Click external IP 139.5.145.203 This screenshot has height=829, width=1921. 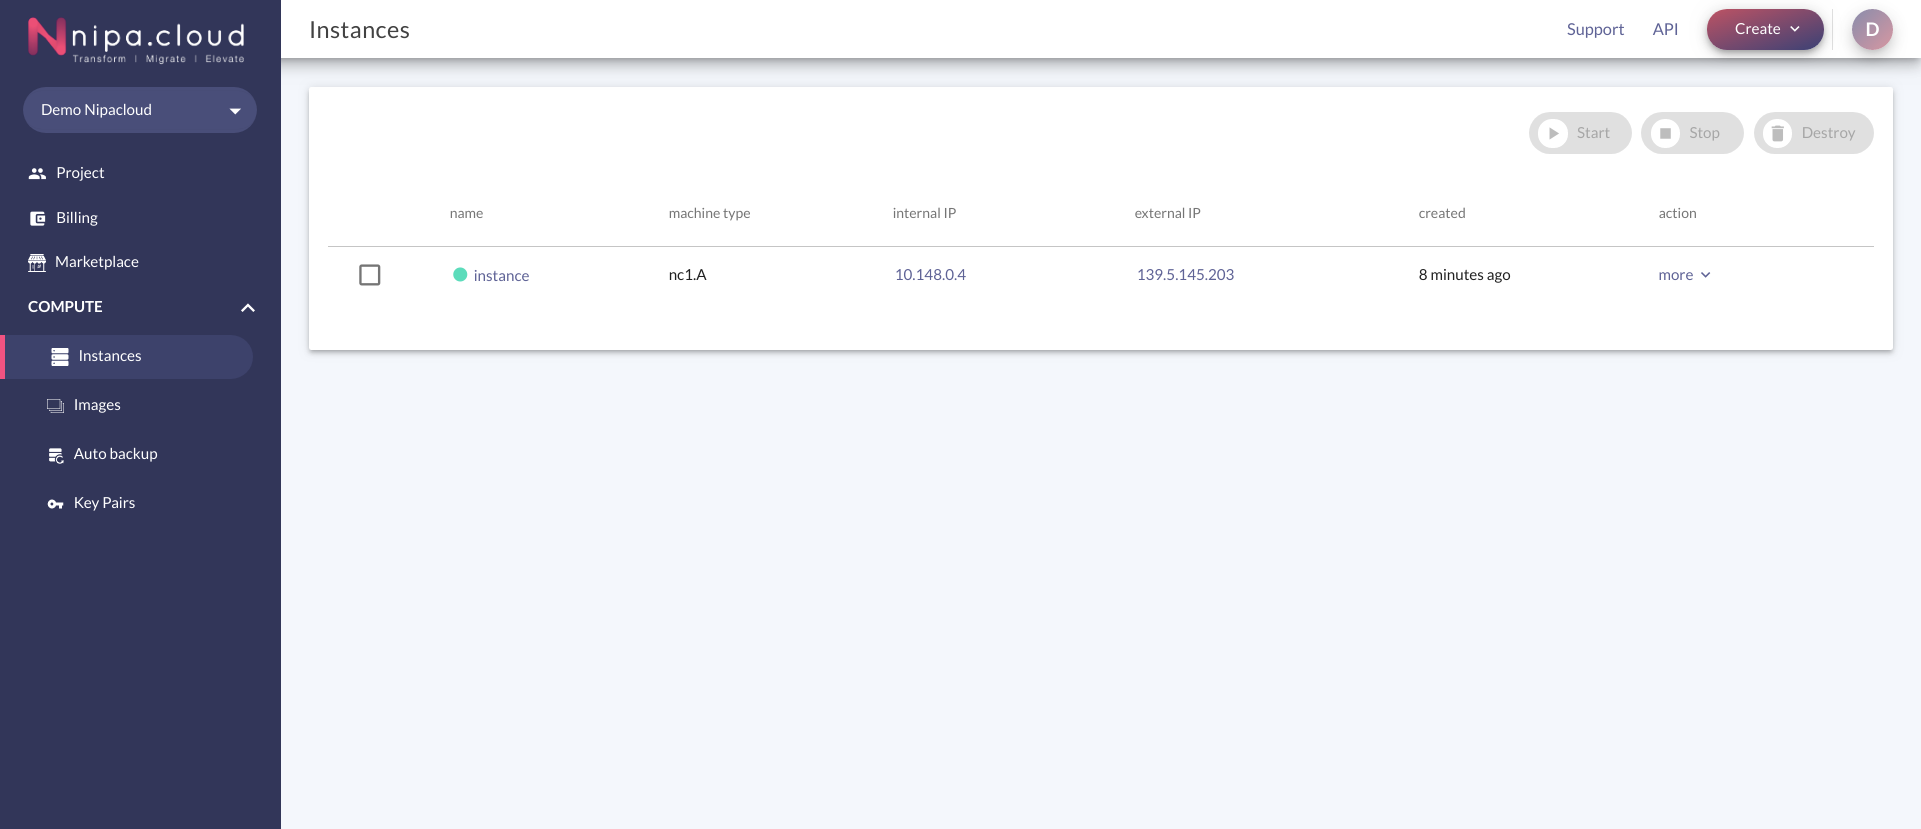point(1185,275)
